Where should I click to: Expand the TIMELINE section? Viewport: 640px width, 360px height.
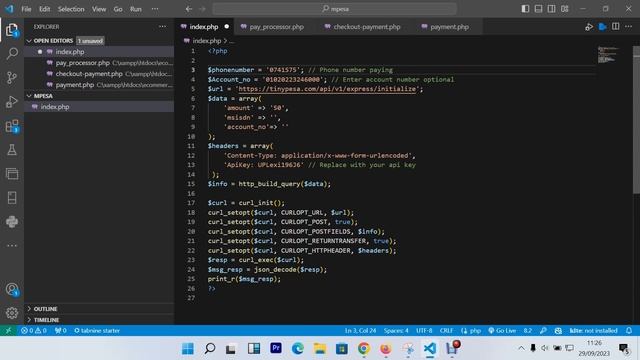click(46, 320)
